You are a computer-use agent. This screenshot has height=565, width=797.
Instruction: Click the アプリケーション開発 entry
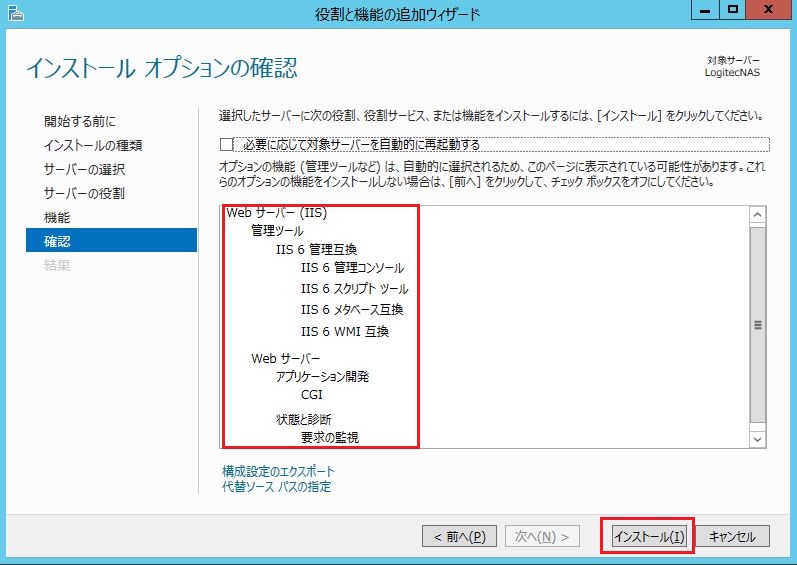pyautogui.click(x=322, y=376)
